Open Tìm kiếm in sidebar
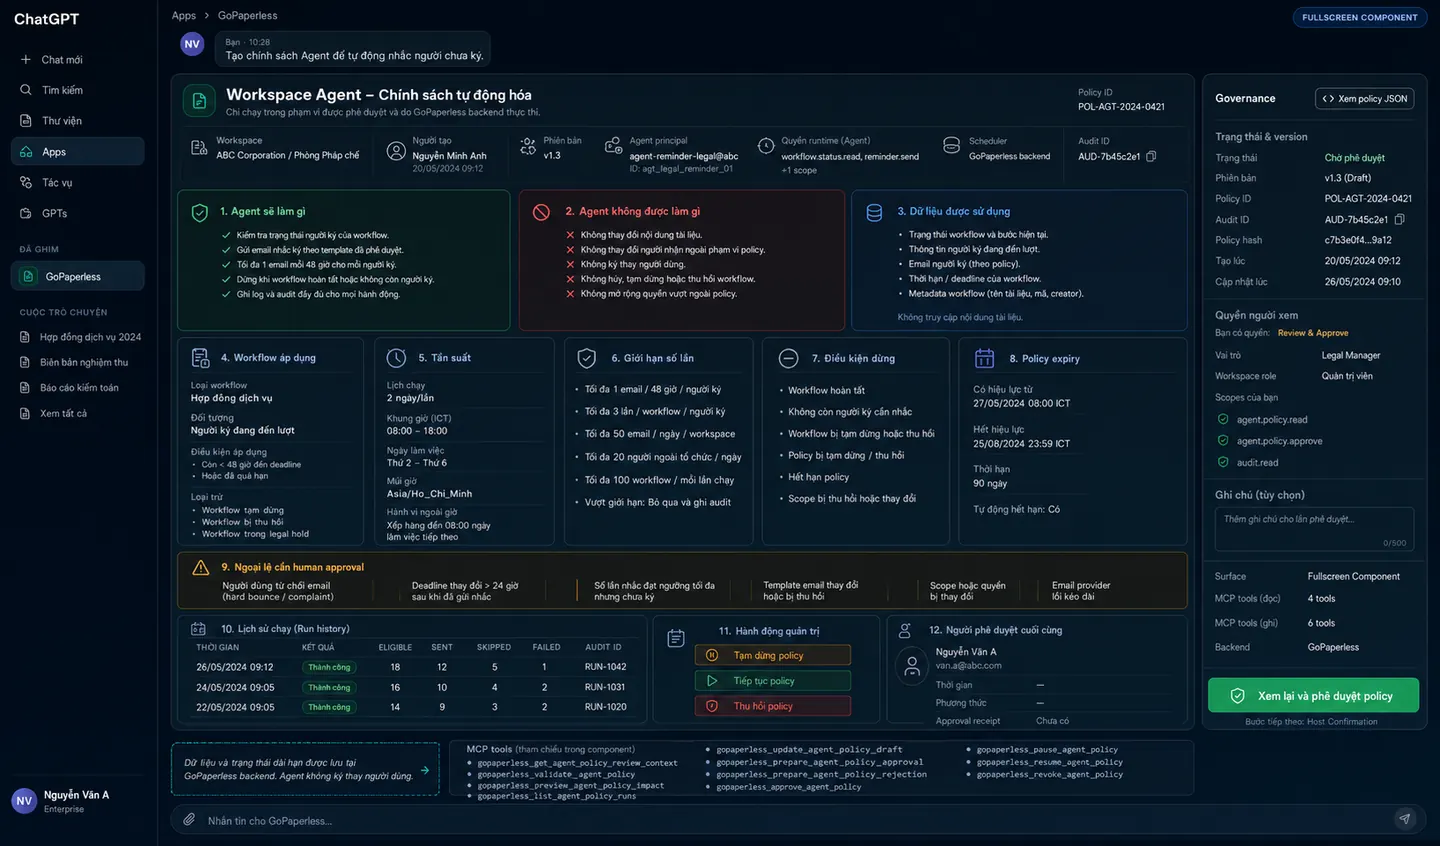Image resolution: width=1440 pixels, height=846 pixels. coord(77,90)
